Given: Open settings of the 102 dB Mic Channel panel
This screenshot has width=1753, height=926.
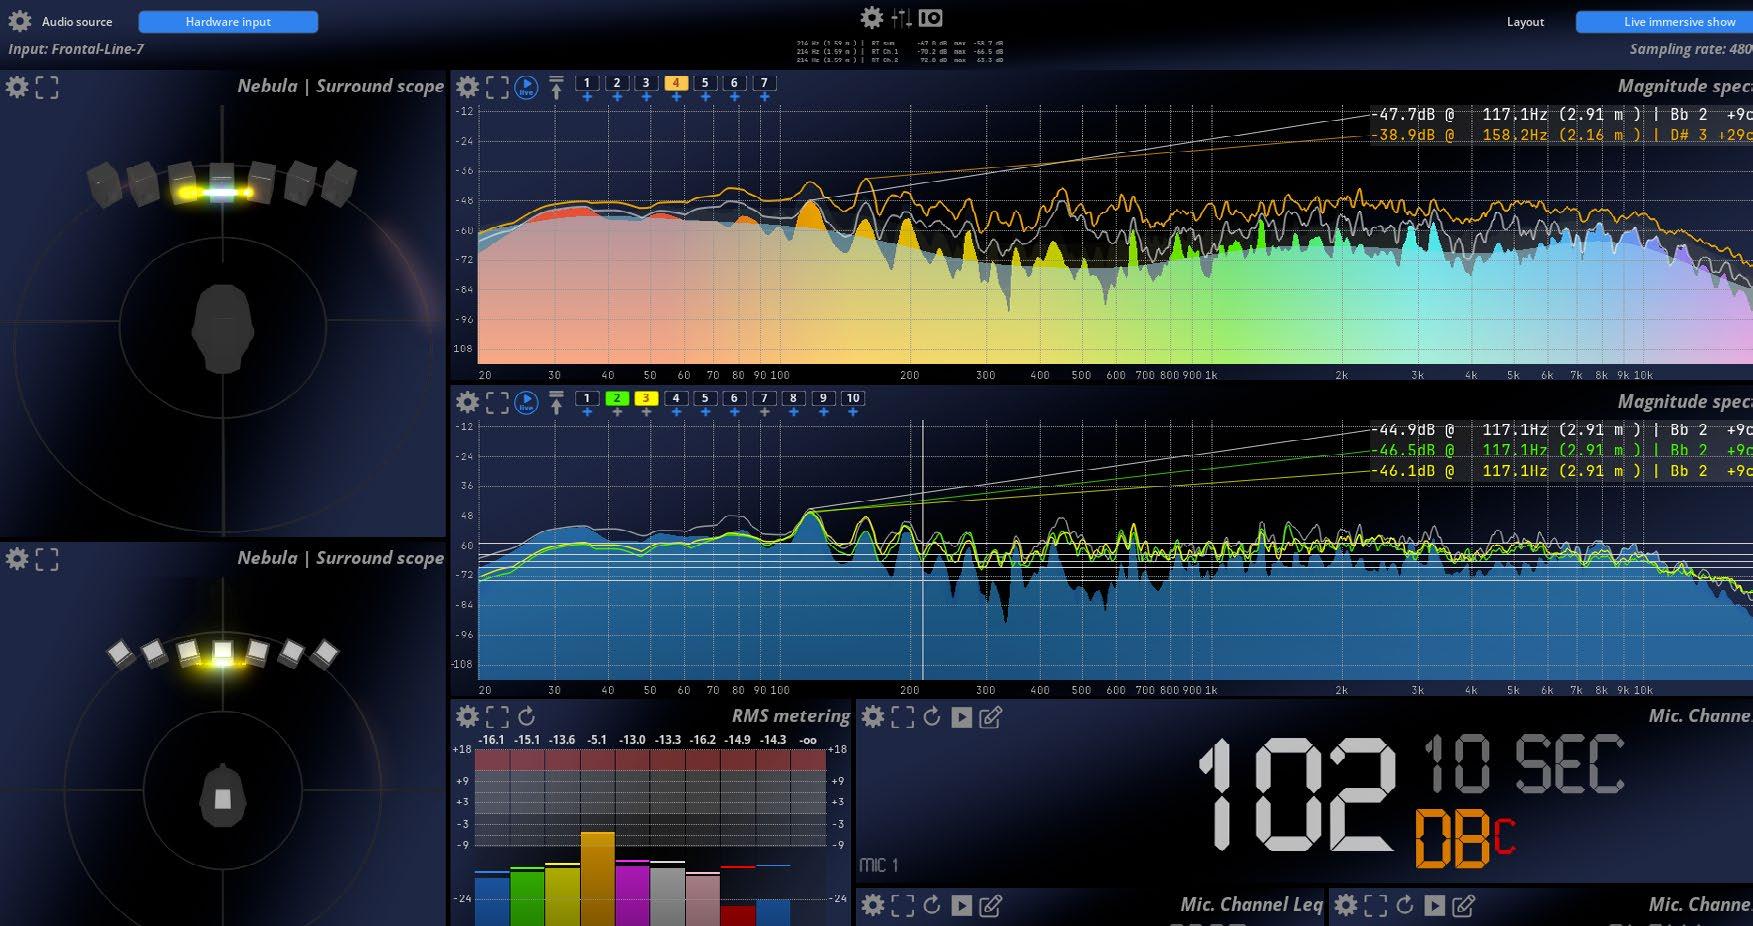Looking at the screenshot, I should tap(873, 716).
